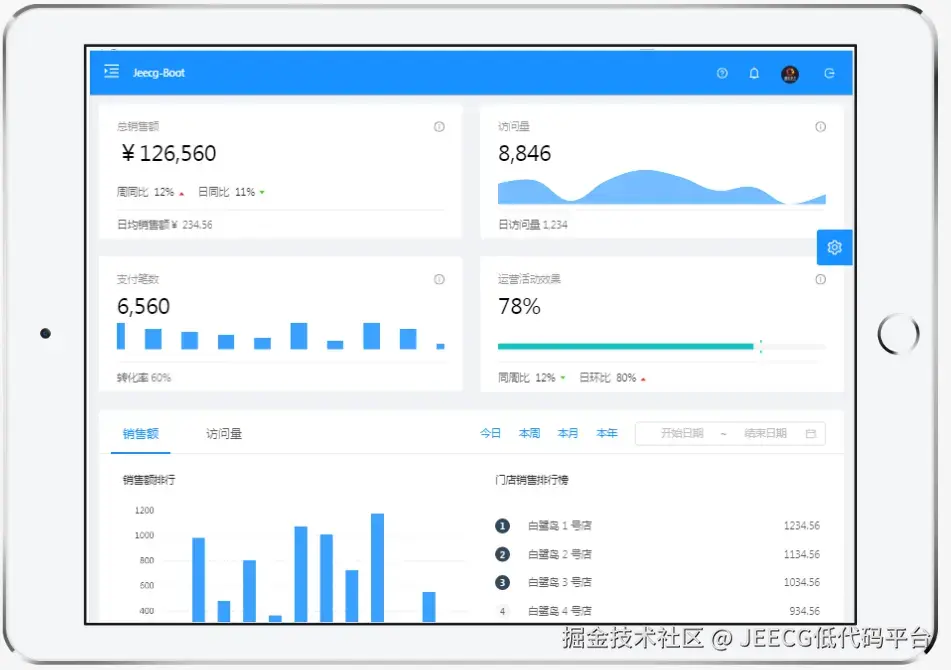
Task: Click the 结束日期 end date field
Action: (x=765, y=433)
